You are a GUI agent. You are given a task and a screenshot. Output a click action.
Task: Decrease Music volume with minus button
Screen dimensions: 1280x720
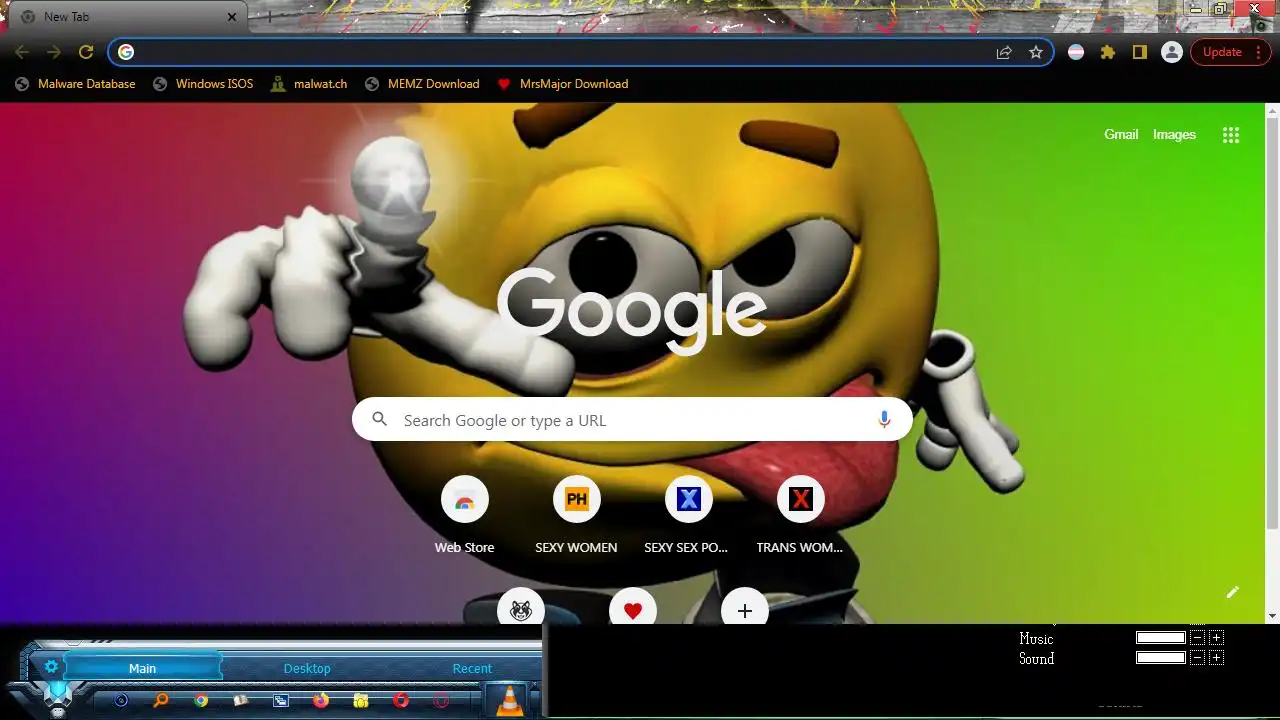1197,638
